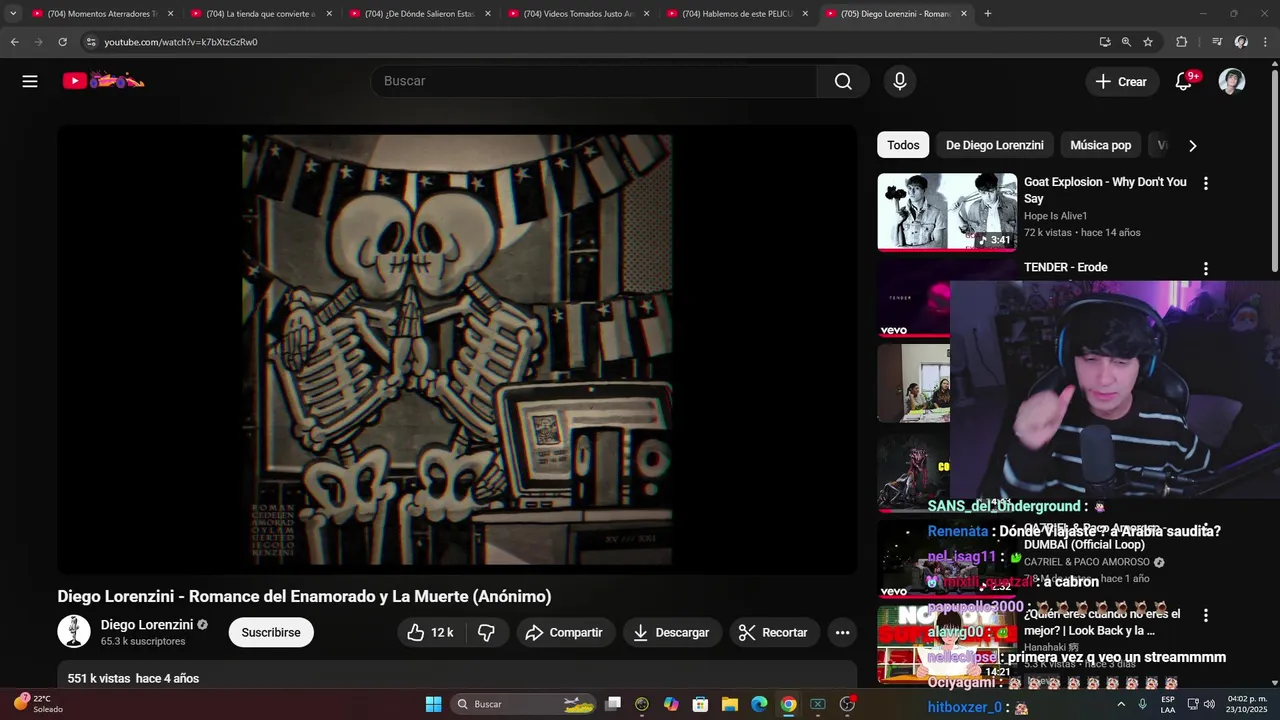Open Copilot from taskbar
The image size is (1280, 720).
click(671, 704)
